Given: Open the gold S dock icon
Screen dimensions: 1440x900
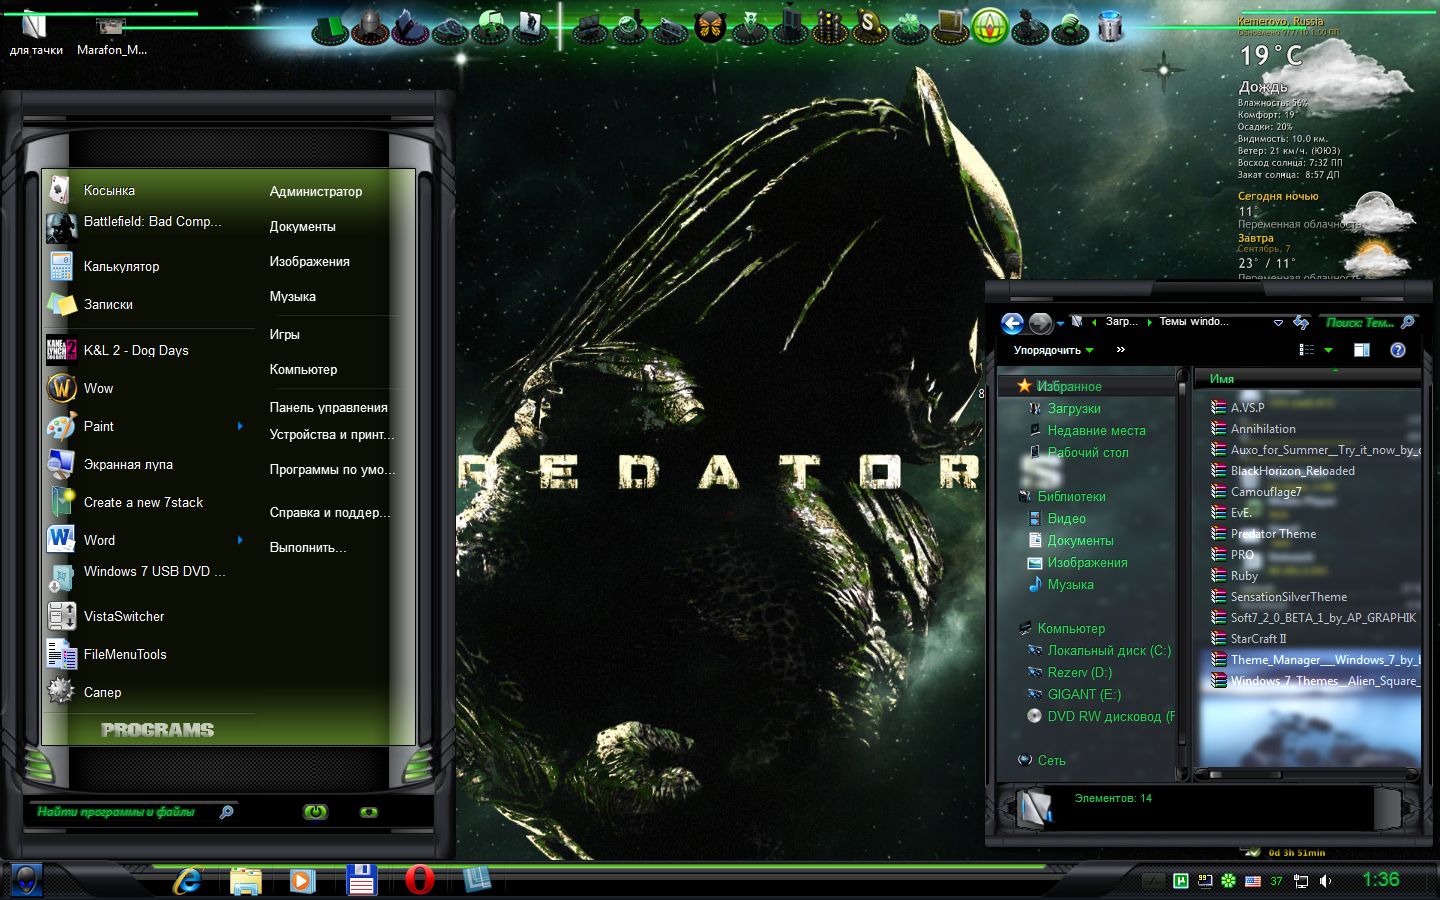Looking at the screenshot, I should coord(869,26).
